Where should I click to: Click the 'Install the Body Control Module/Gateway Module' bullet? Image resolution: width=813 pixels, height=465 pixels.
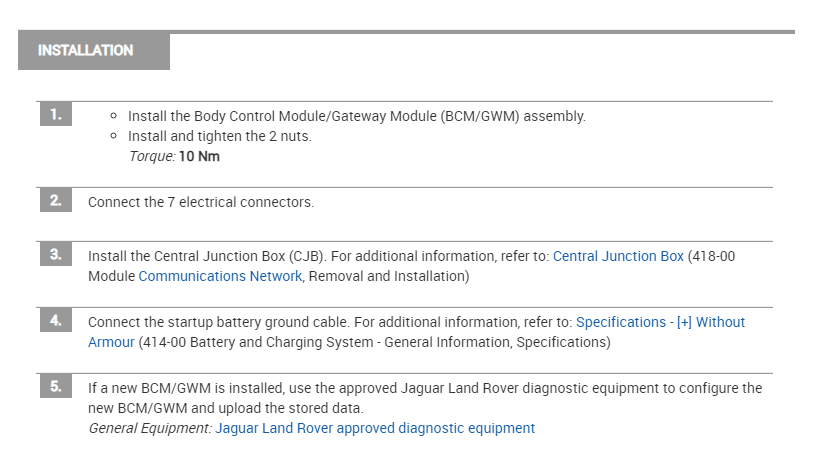356,116
